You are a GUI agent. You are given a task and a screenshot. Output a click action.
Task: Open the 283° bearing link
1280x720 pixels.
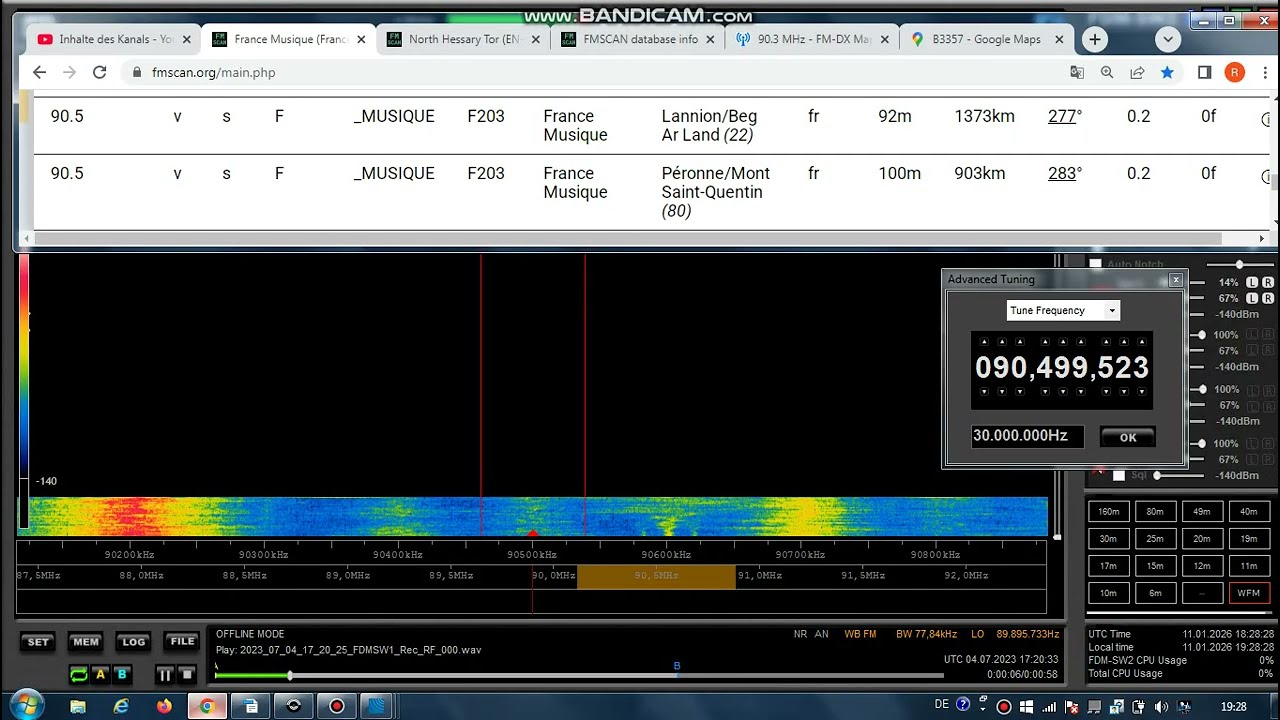(x=1061, y=173)
